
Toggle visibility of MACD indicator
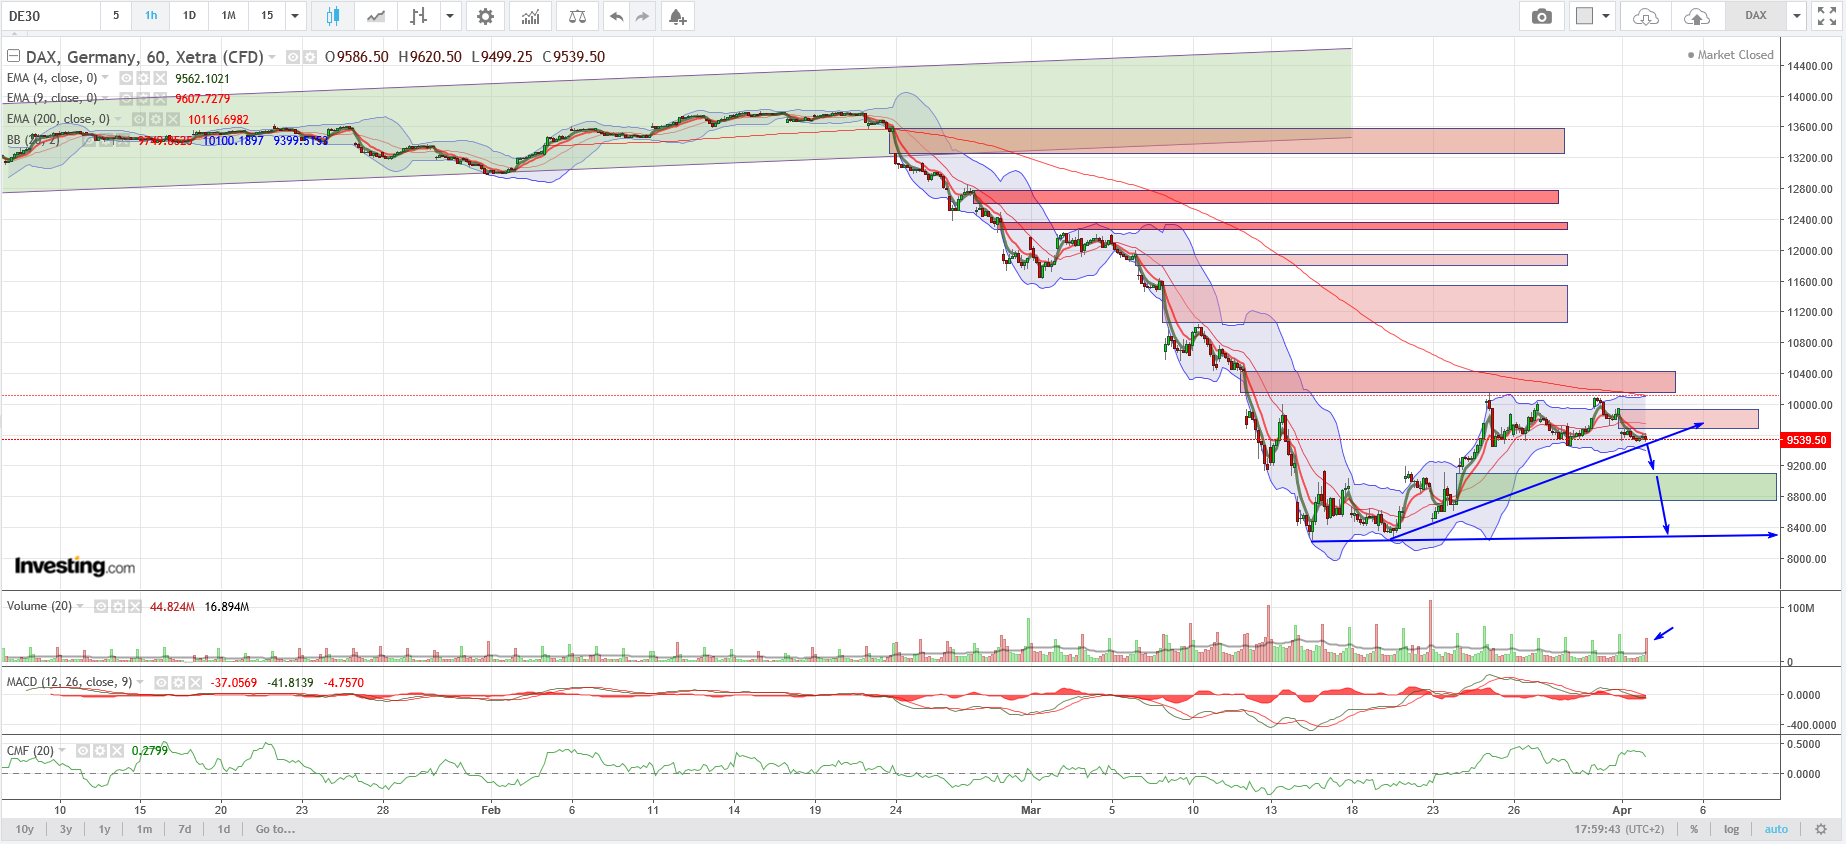(161, 683)
